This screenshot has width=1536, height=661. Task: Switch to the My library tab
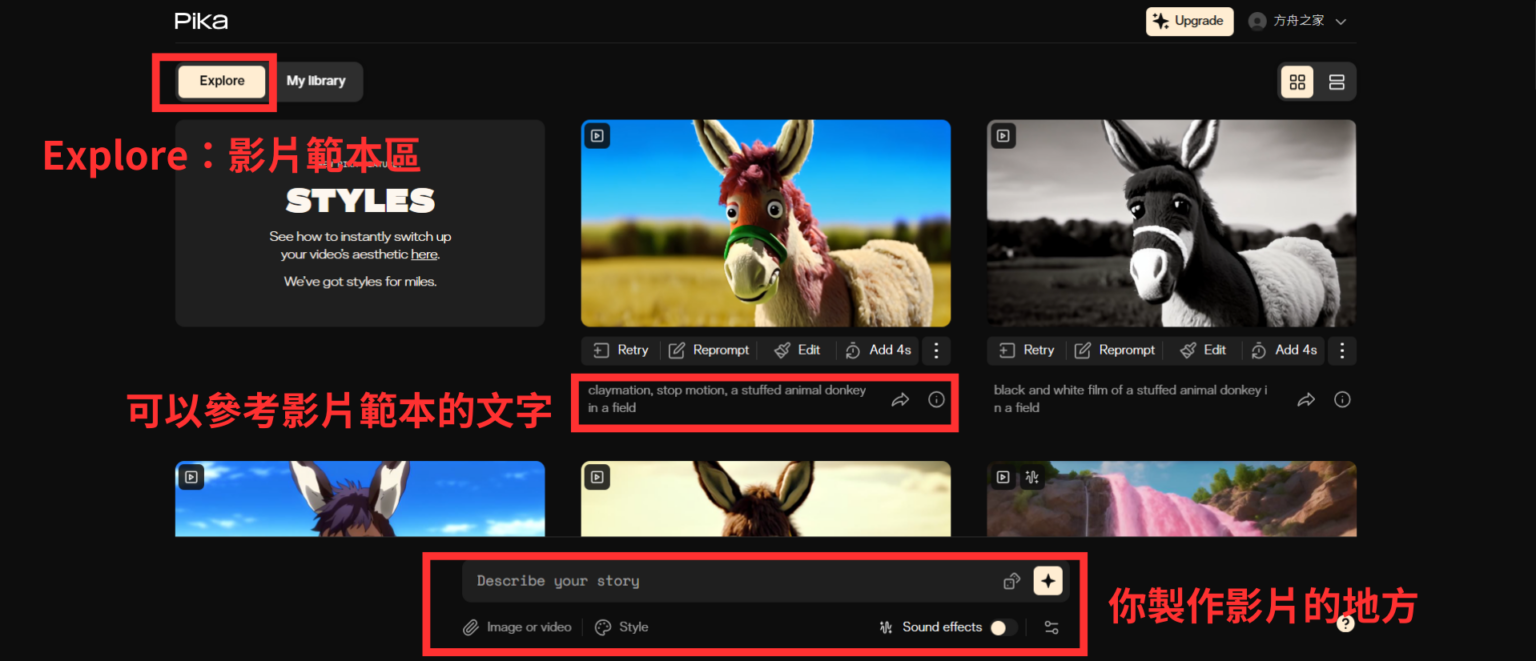(316, 82)
